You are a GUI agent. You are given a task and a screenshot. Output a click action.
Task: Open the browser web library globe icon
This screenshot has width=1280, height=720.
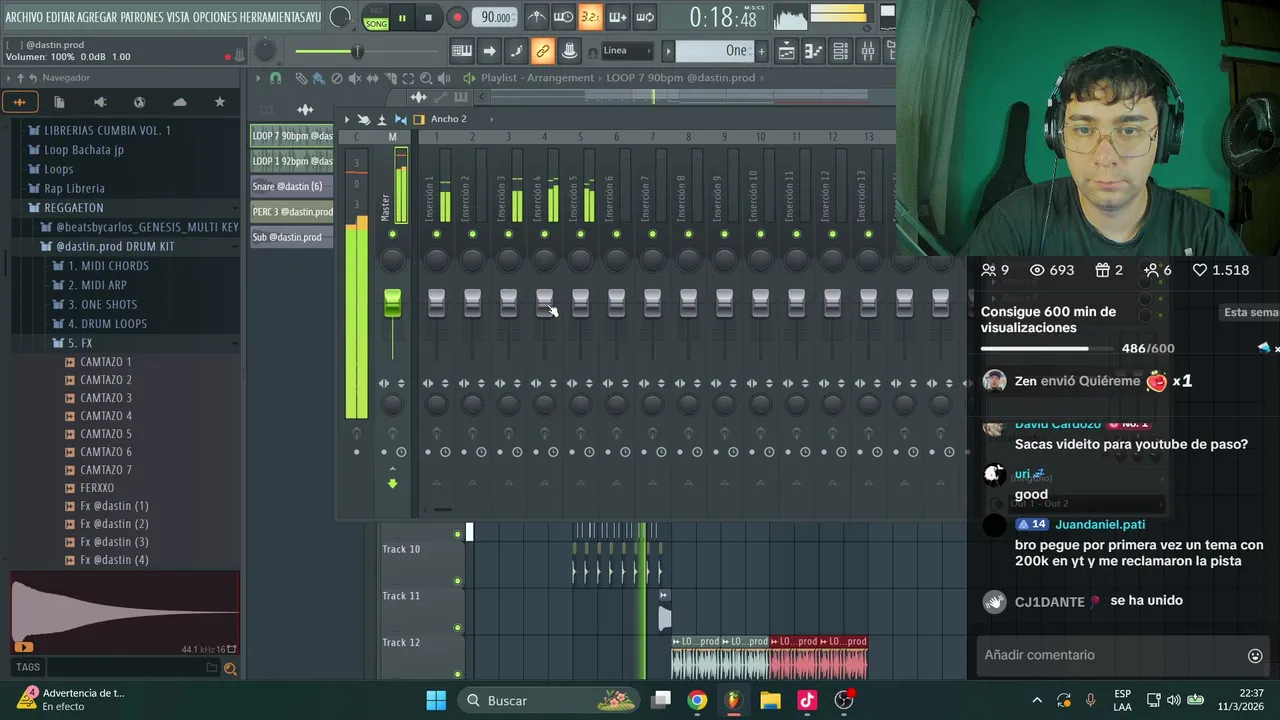pyautogui.click(x=139, y=102)
